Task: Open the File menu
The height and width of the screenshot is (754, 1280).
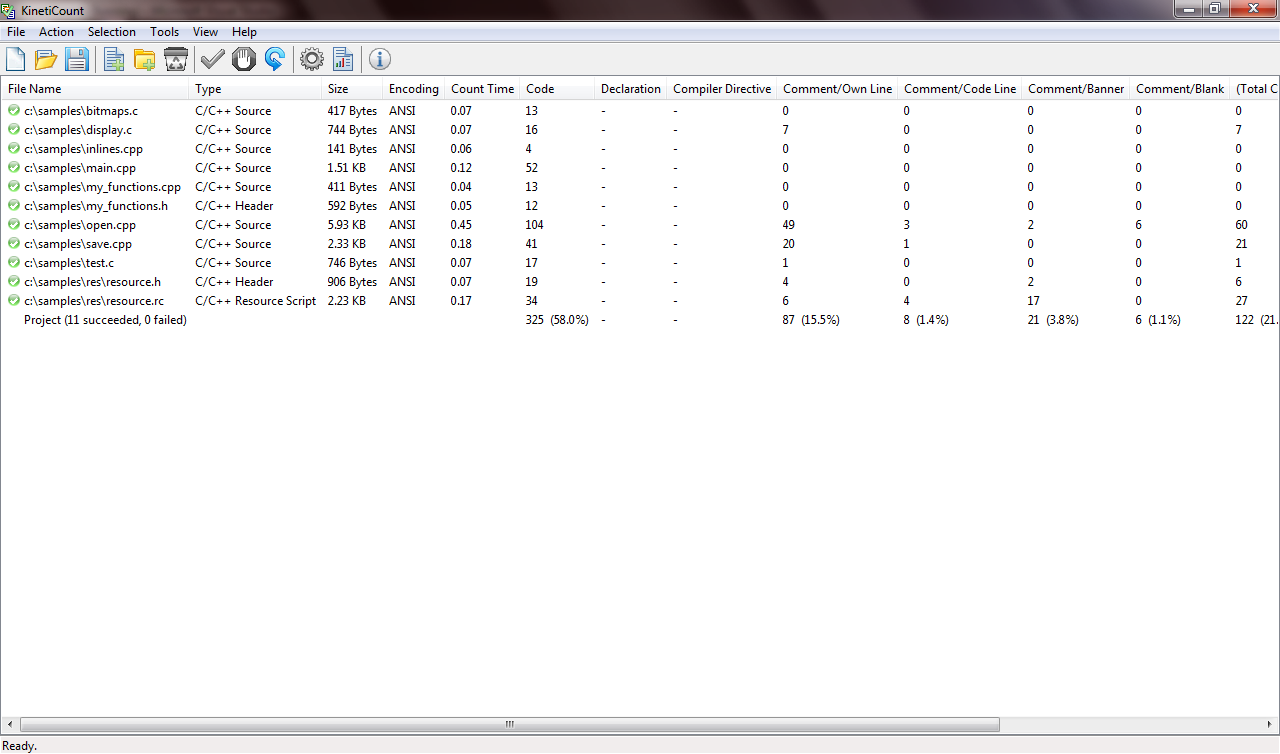Action: click(16, 32)
